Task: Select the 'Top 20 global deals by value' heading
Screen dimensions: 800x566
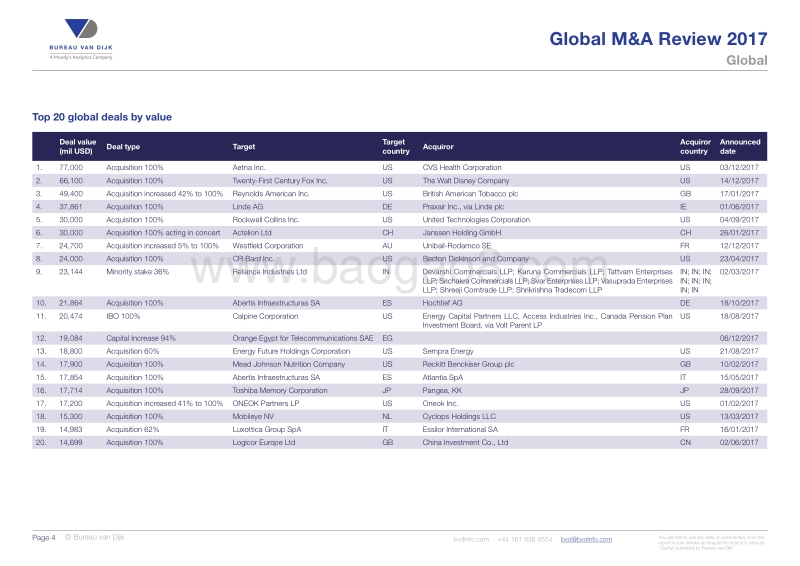Action: pos(102,117)
